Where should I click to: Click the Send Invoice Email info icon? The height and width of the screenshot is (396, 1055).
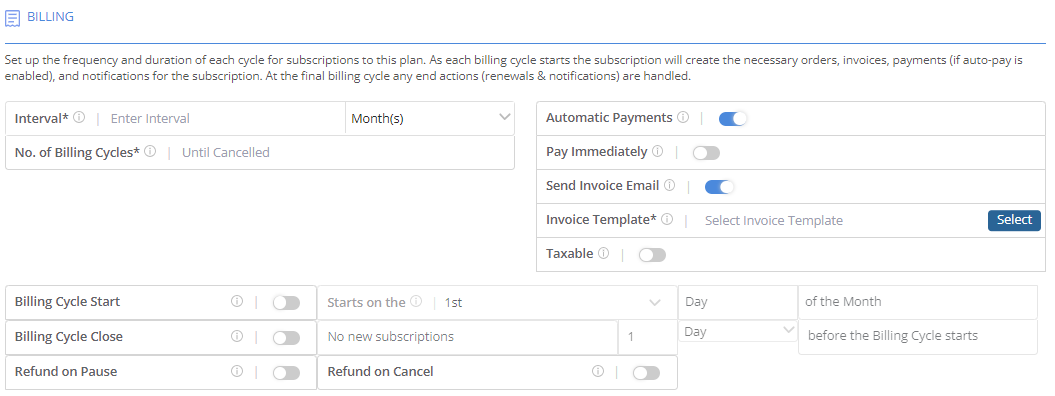tap(669, 186)
